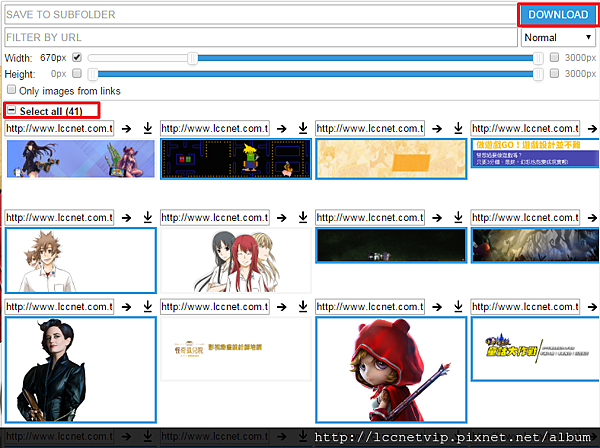Focus the FILTER BY URL field

pyautogui.click(x=261, y=37)
